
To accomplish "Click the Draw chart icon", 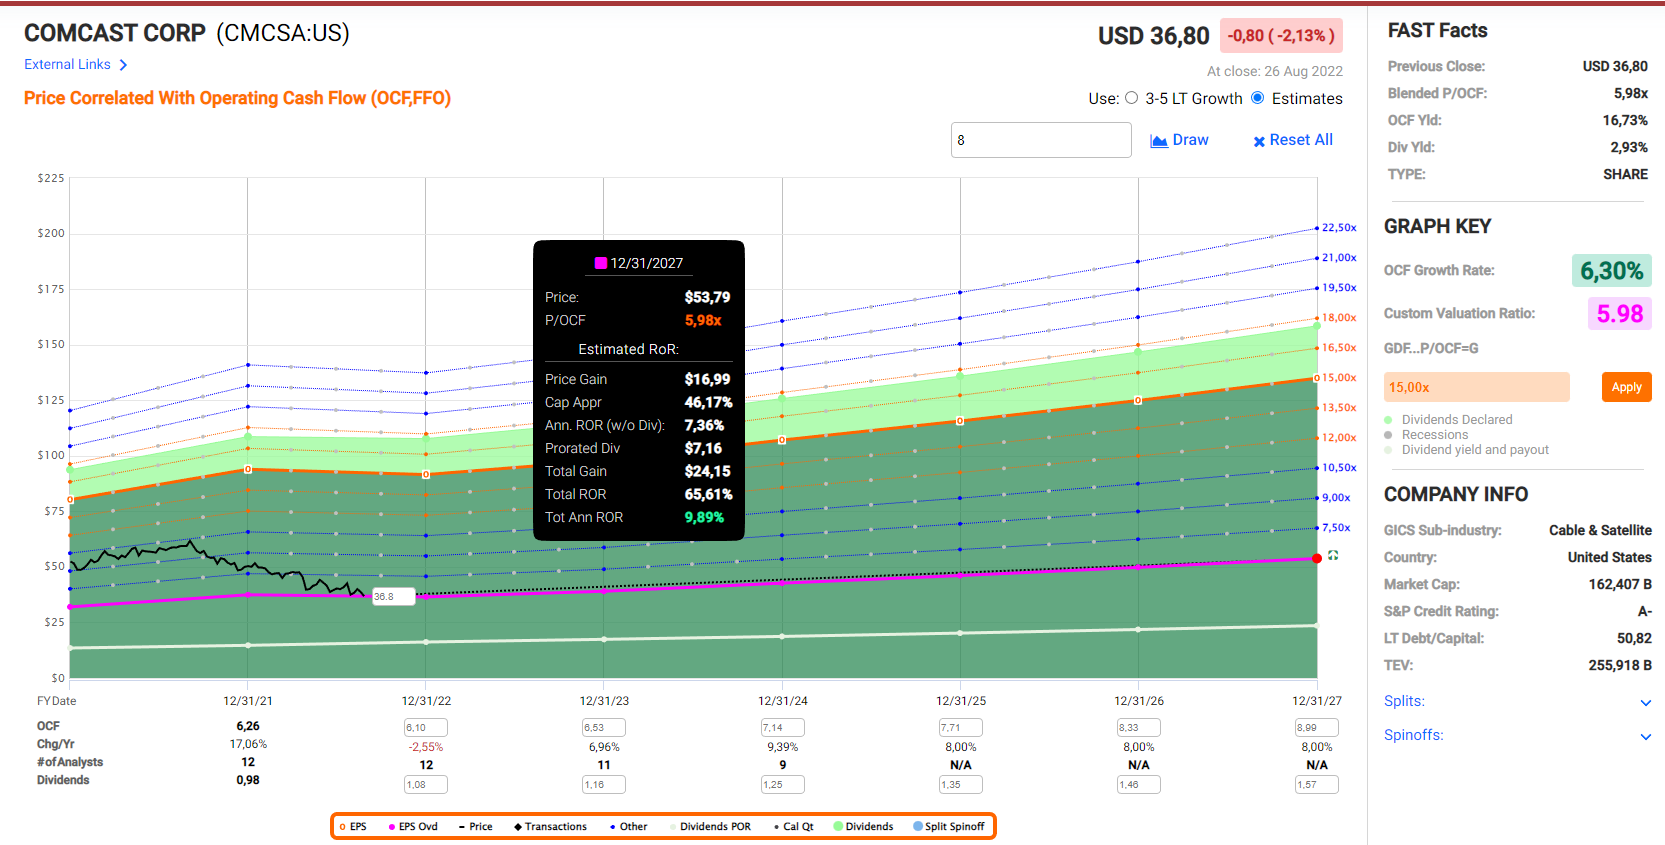I will 1159,141.
